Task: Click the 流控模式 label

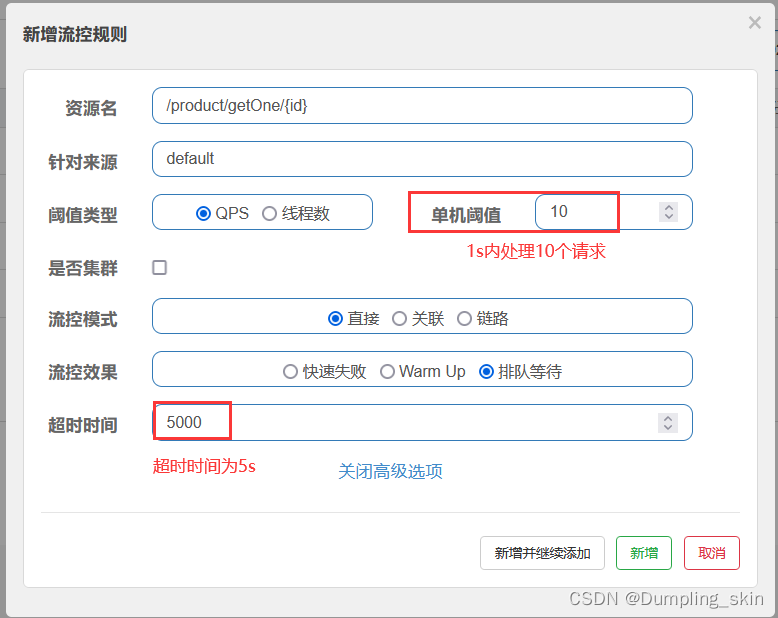Action: 83,319
